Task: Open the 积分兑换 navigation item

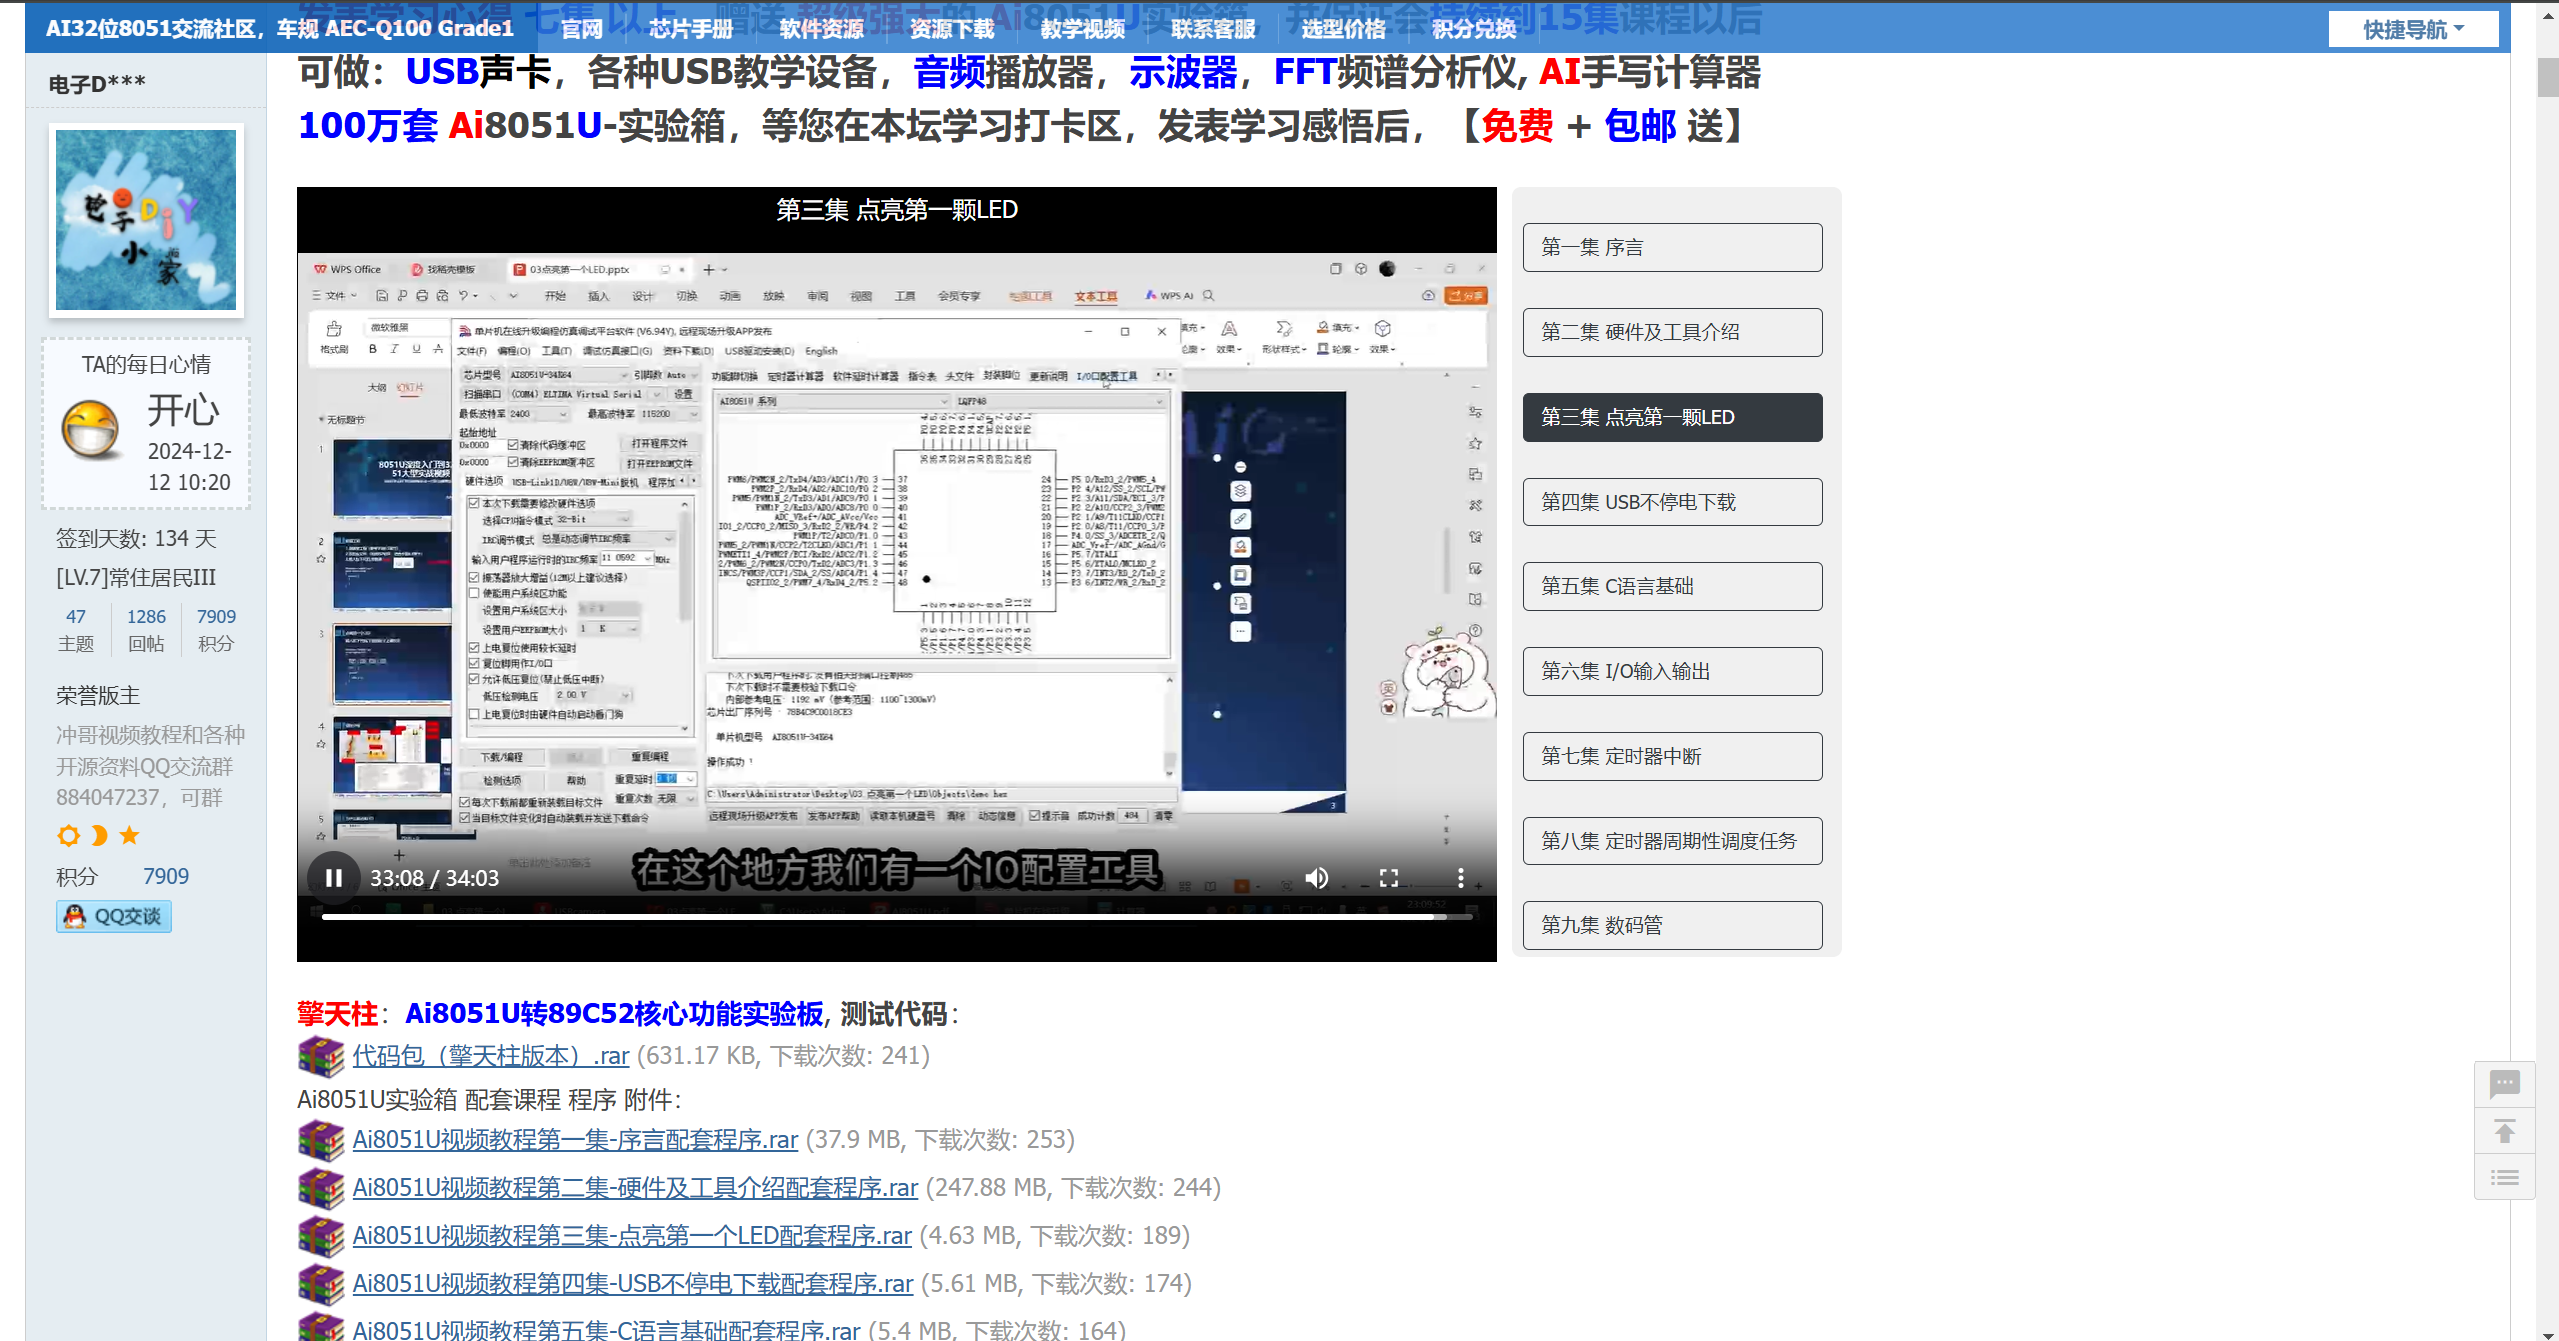Action: tap(1474, 29)
